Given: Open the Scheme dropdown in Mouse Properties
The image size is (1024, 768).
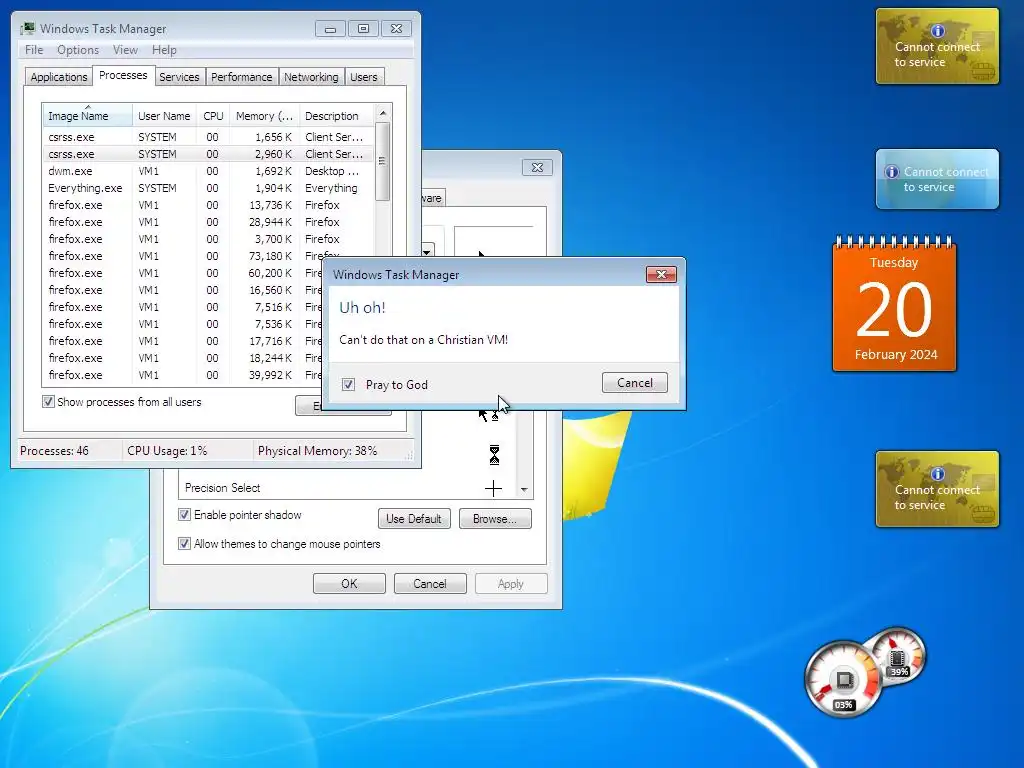Looking at the screenshot, I should click(x=428, y=251).
